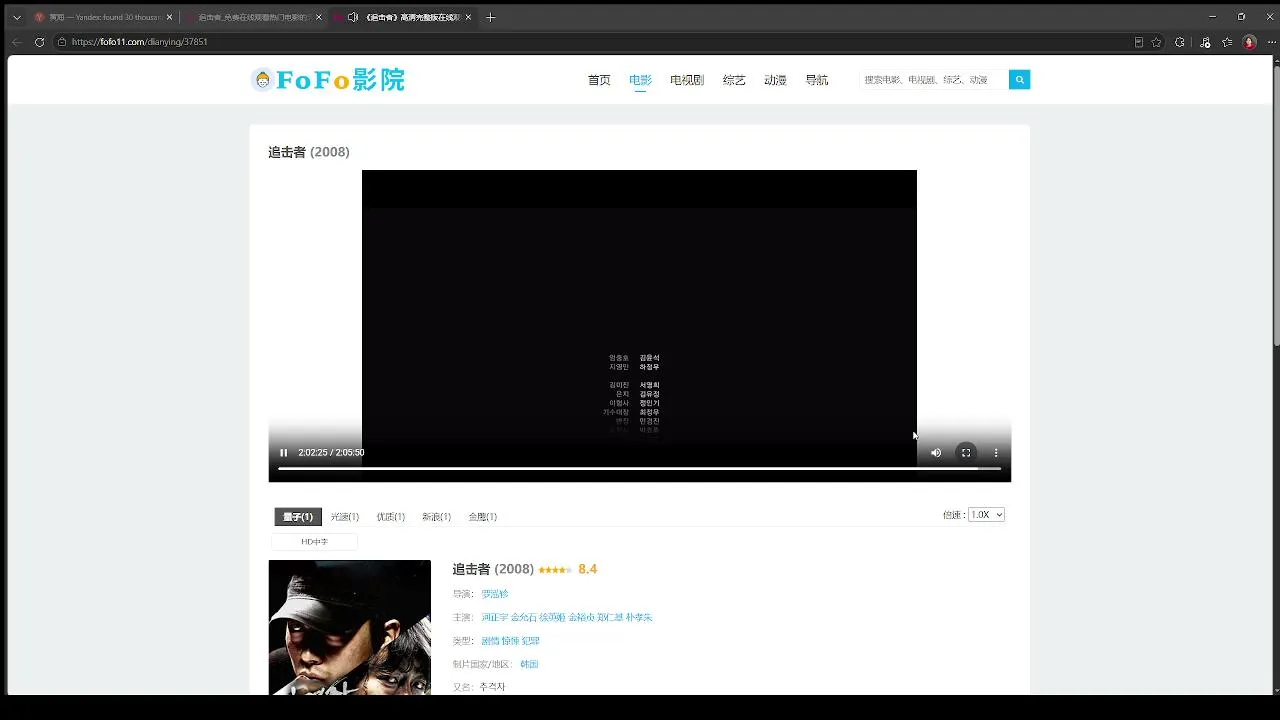1280x720 pixels.
Task: Open a new browser tab
Action: (x=490, y=17)
